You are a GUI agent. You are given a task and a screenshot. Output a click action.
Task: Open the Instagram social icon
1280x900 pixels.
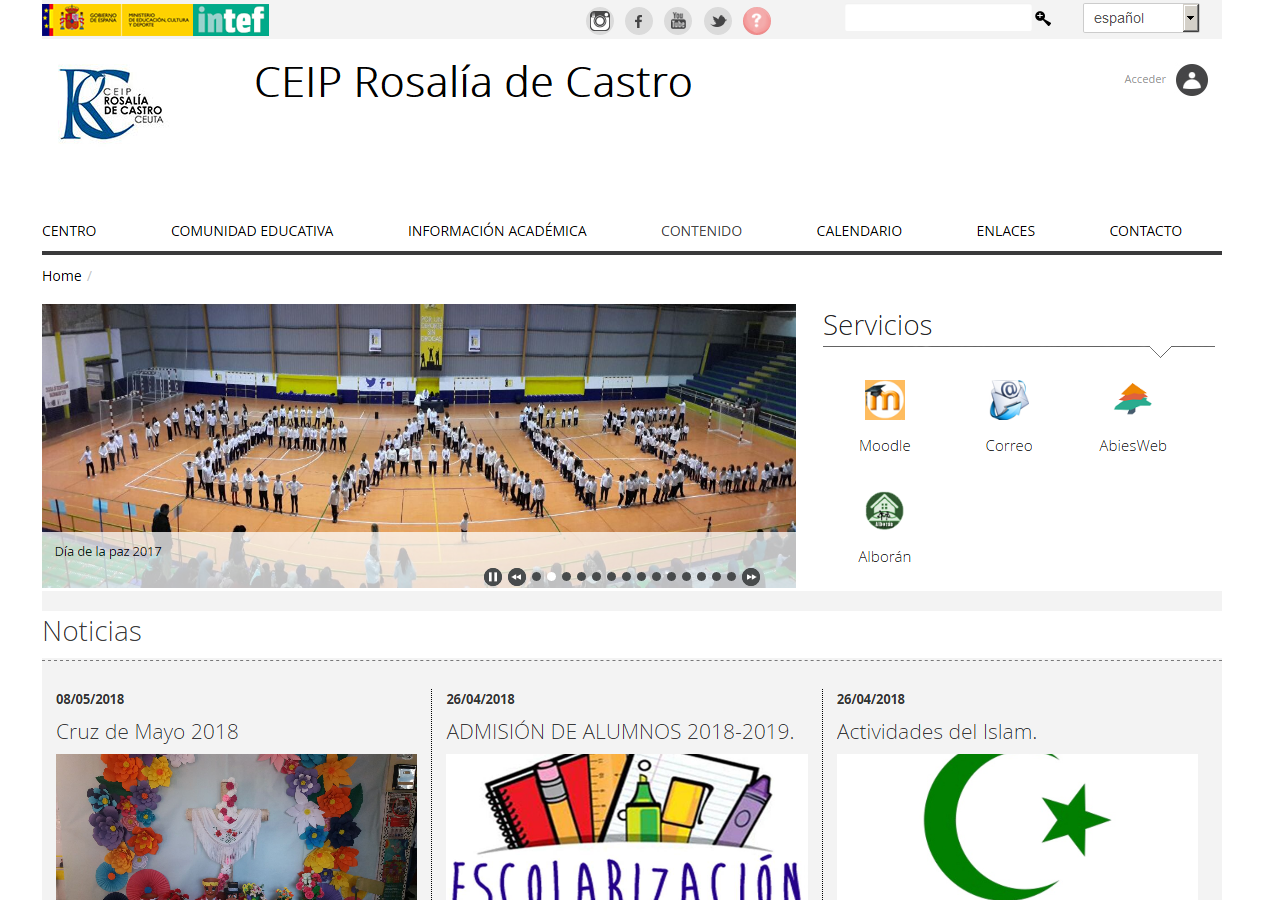[599, 21]
